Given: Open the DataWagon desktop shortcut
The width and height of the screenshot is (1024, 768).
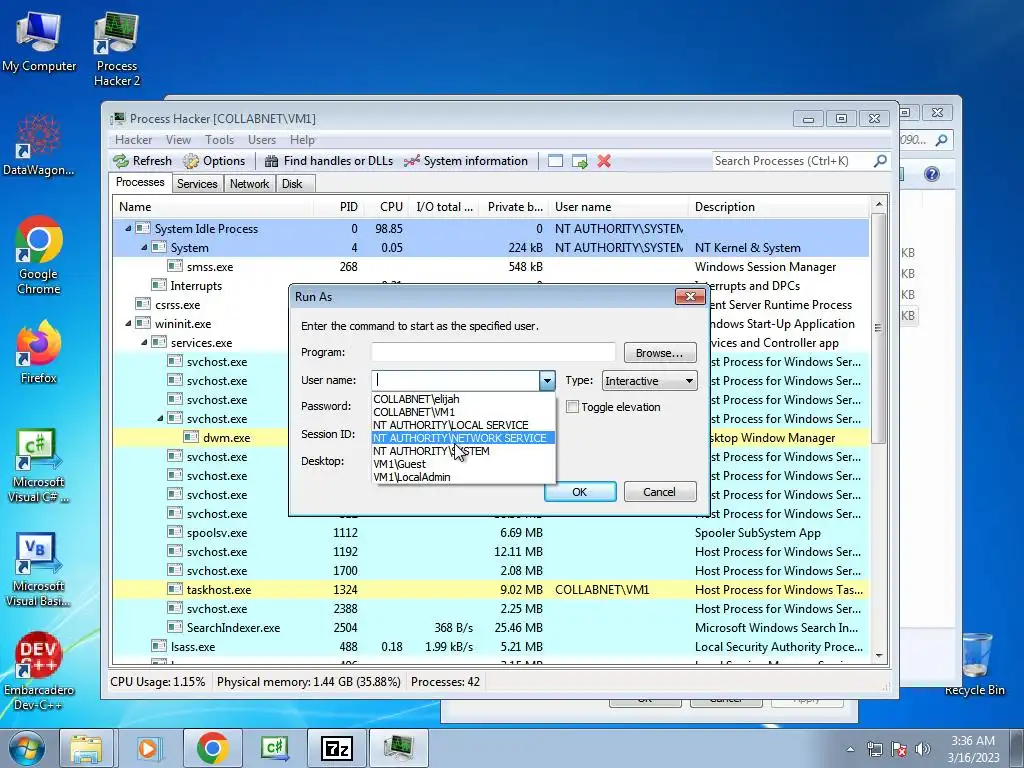Looking at the screenshot, I should click(39, 145).
